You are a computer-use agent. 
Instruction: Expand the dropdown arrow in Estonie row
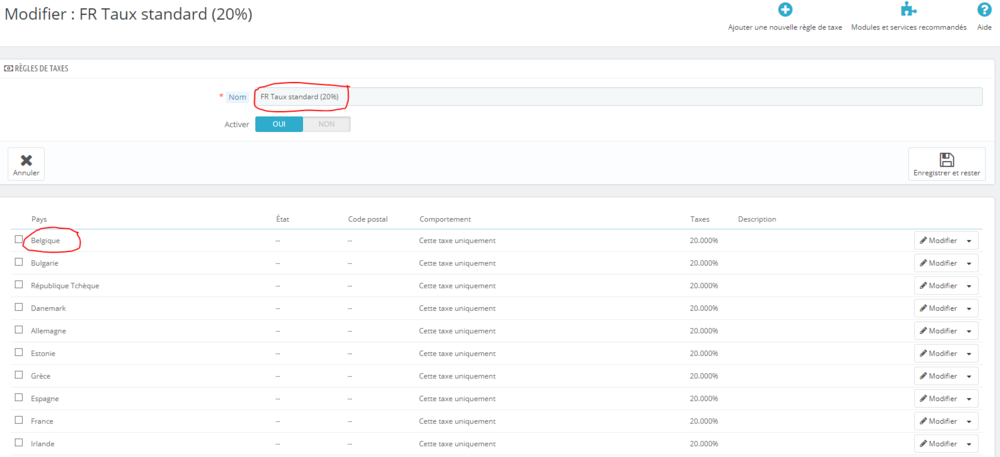(970, 354)
